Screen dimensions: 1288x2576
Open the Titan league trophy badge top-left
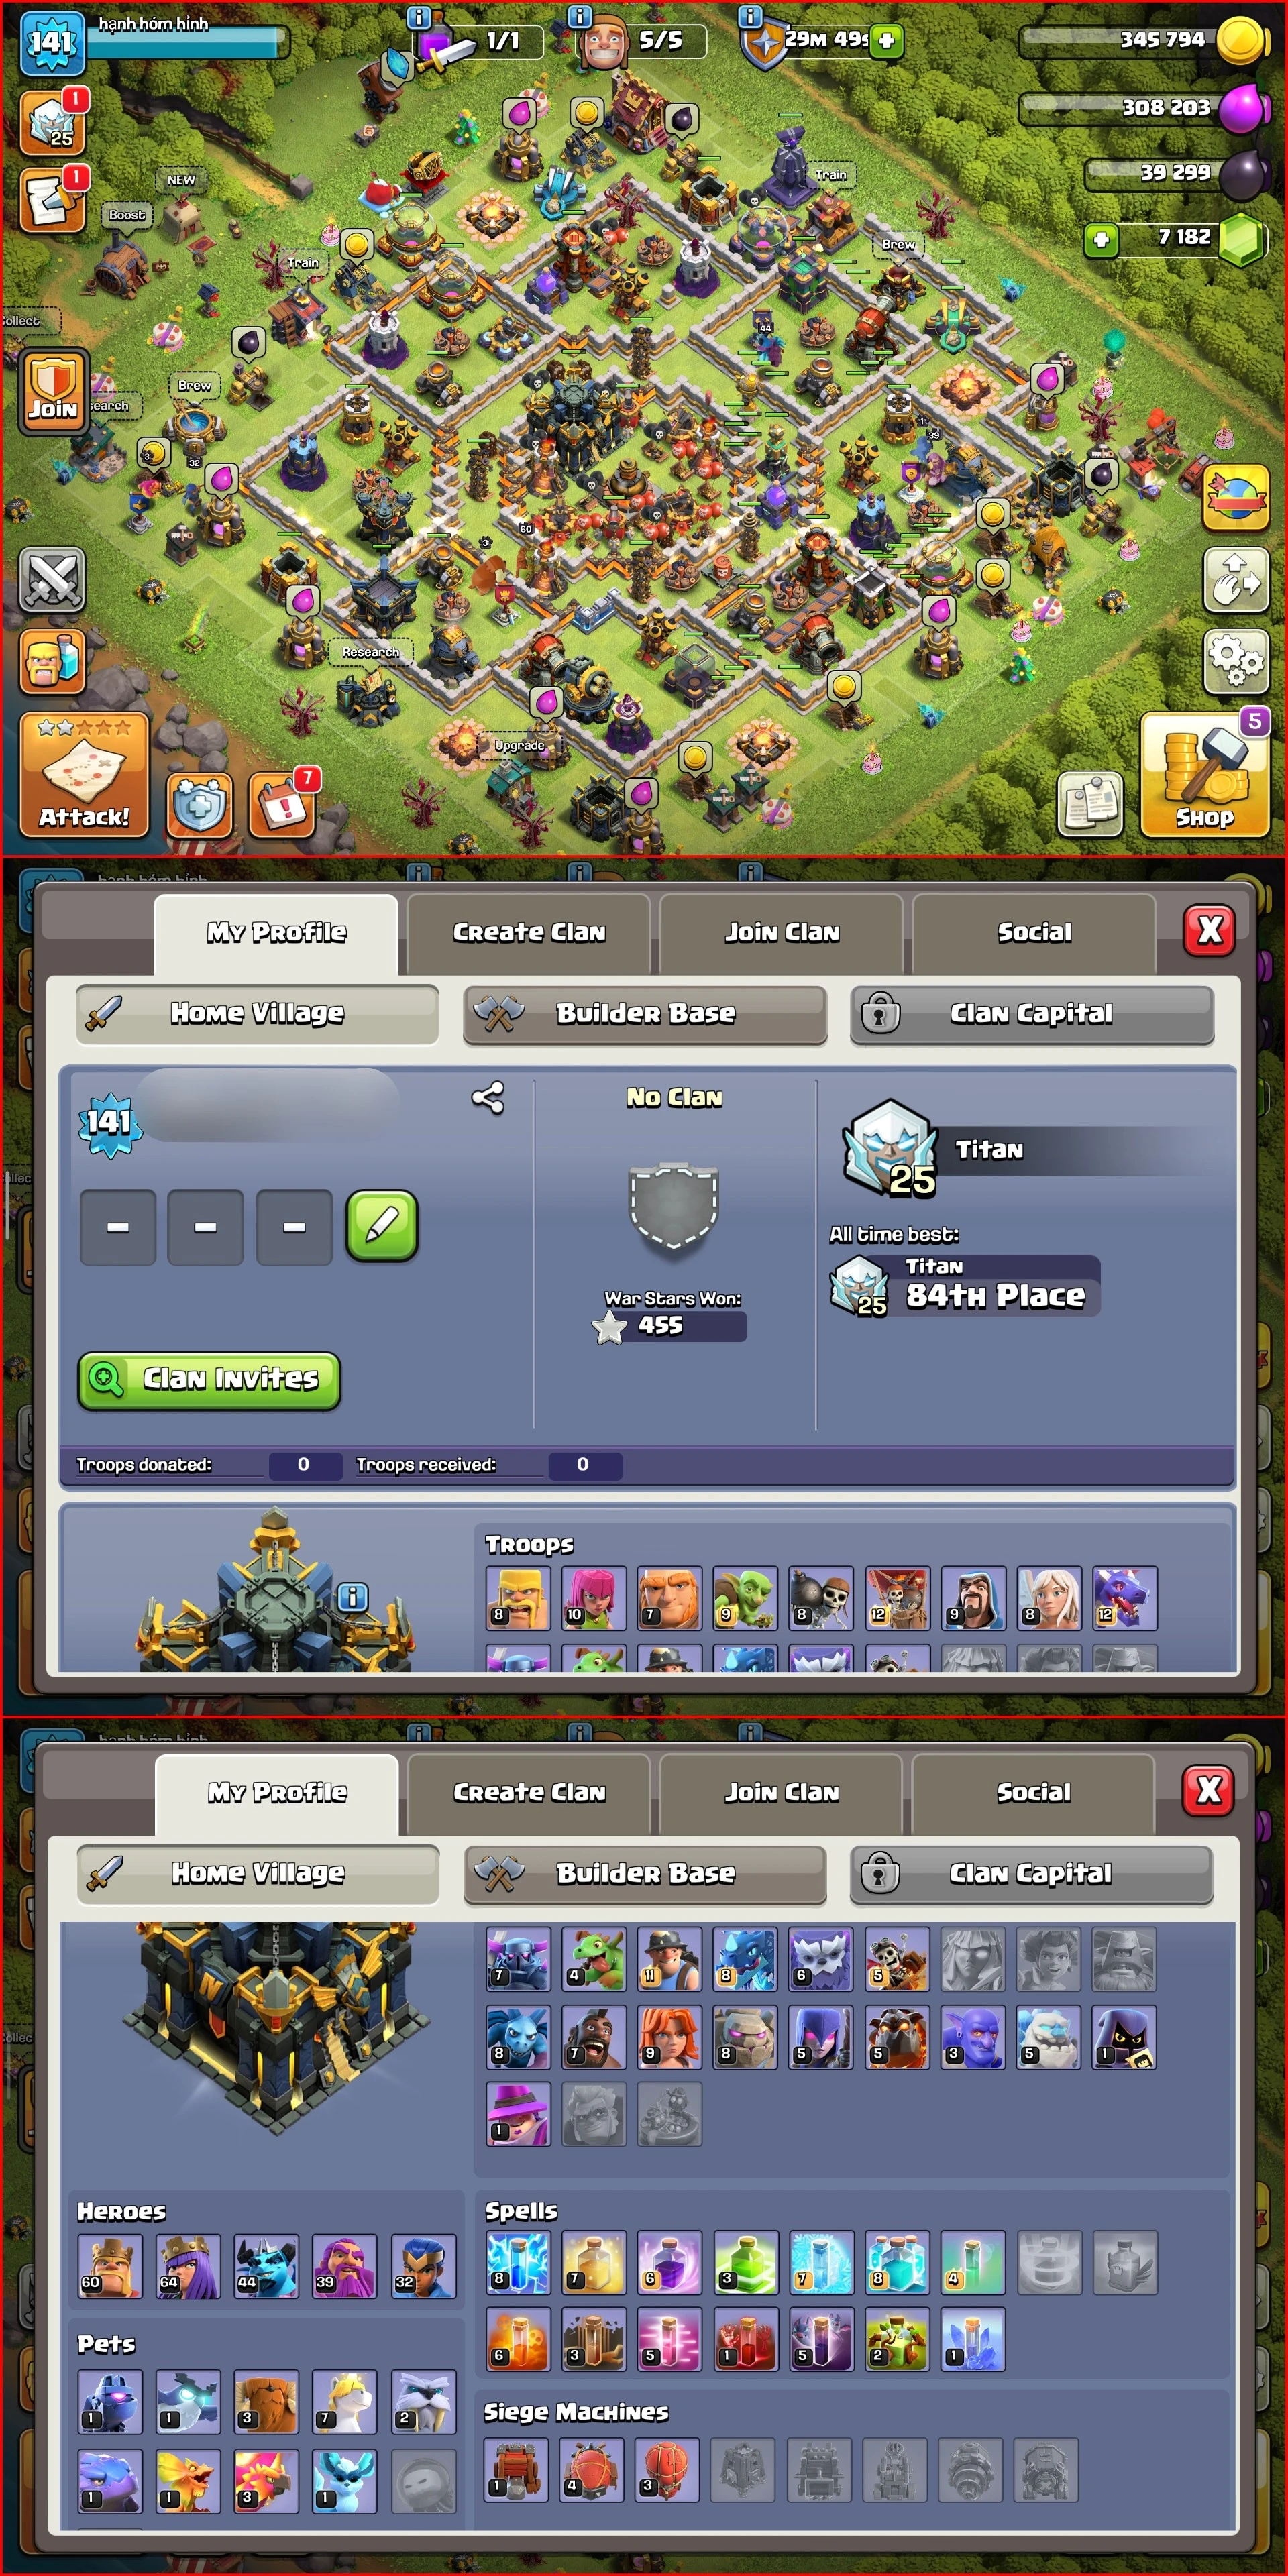[51, 120]
